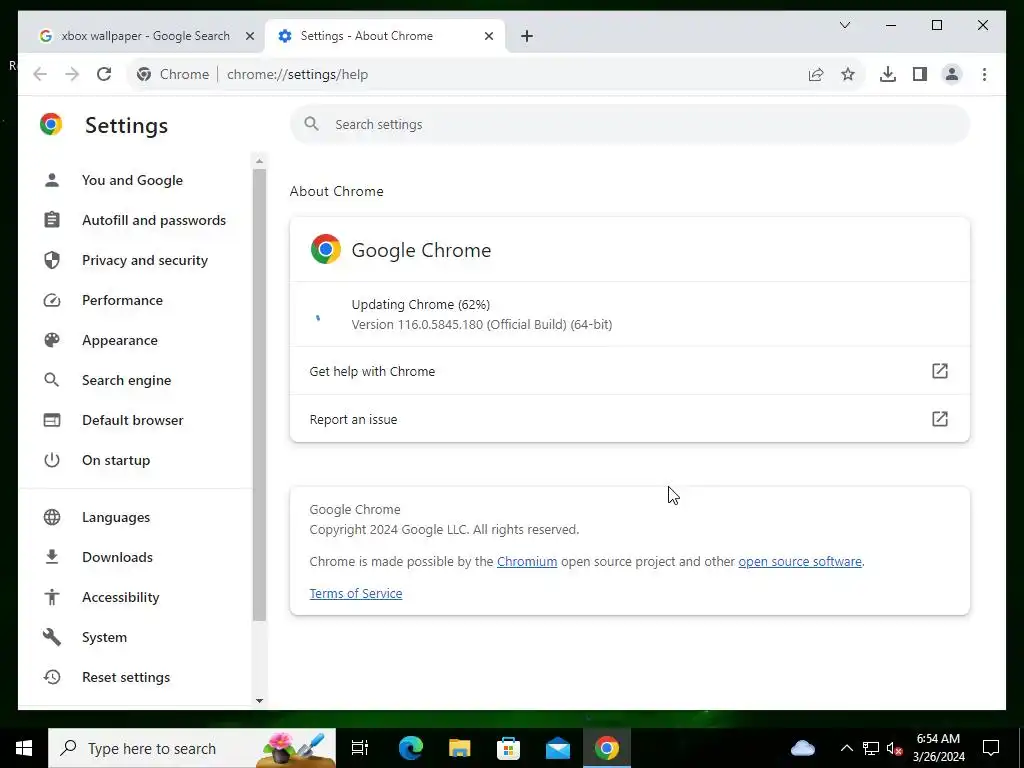Click the weather cloud icon in system tray

(x=803, y=748)
